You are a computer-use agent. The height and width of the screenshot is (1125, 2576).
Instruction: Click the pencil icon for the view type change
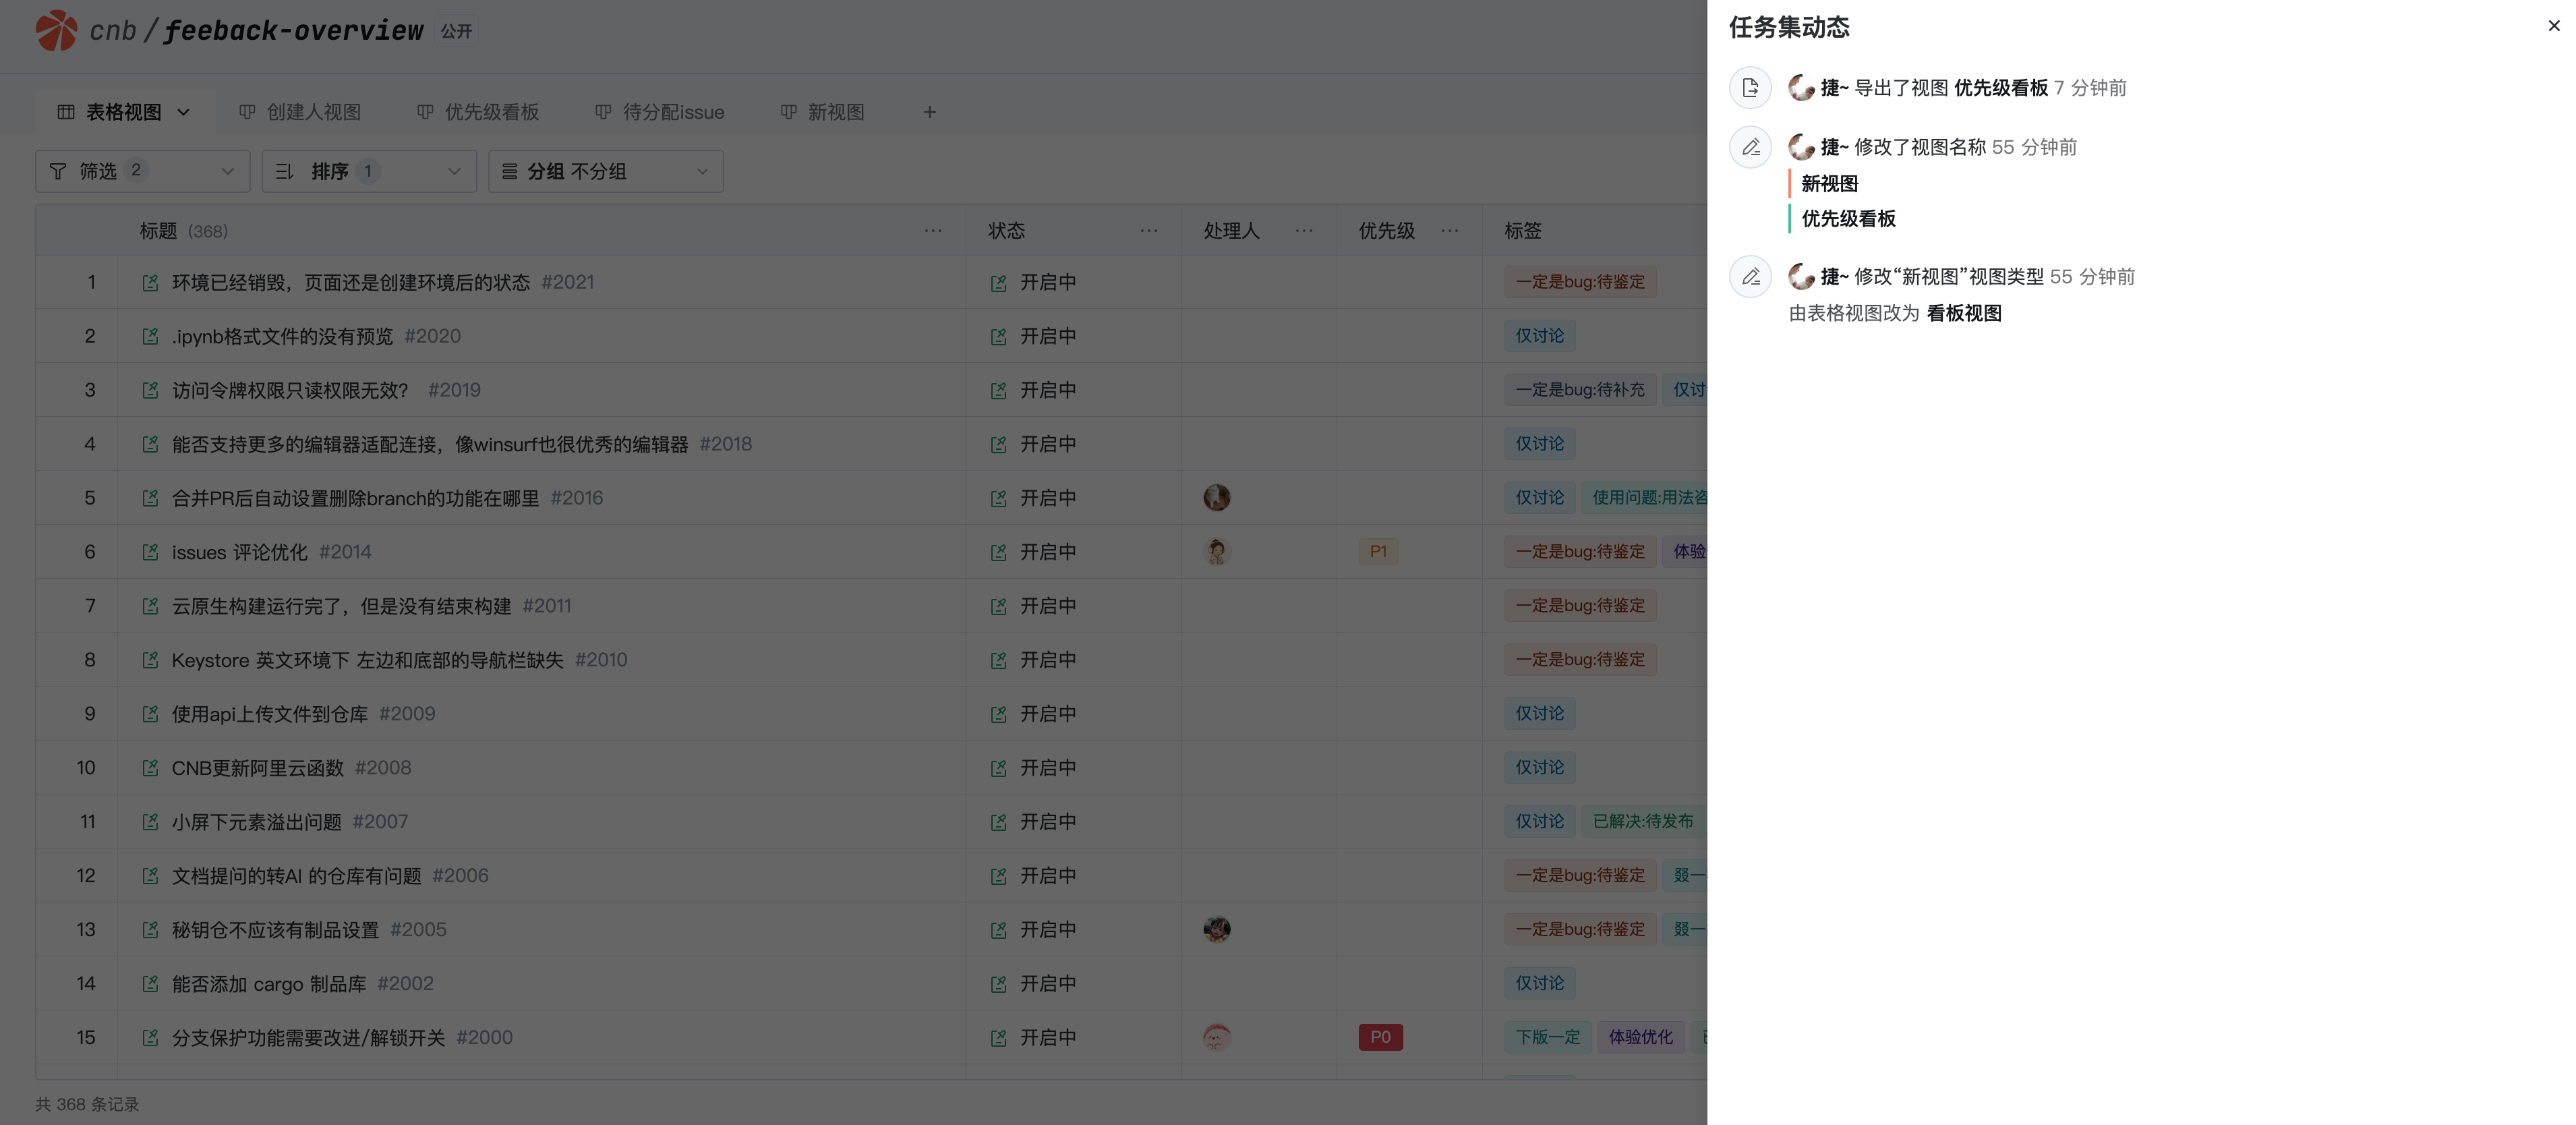tap(1750, 276)
